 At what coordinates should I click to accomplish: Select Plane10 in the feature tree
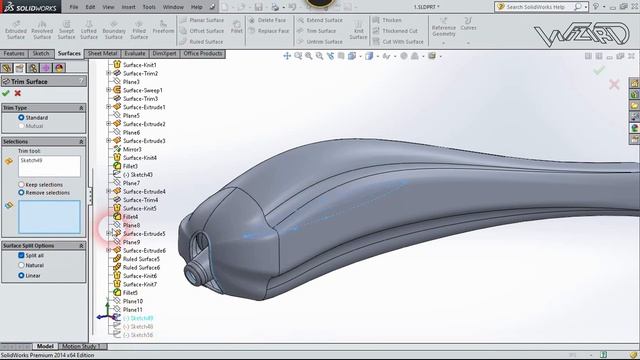(x=133, y=301)
